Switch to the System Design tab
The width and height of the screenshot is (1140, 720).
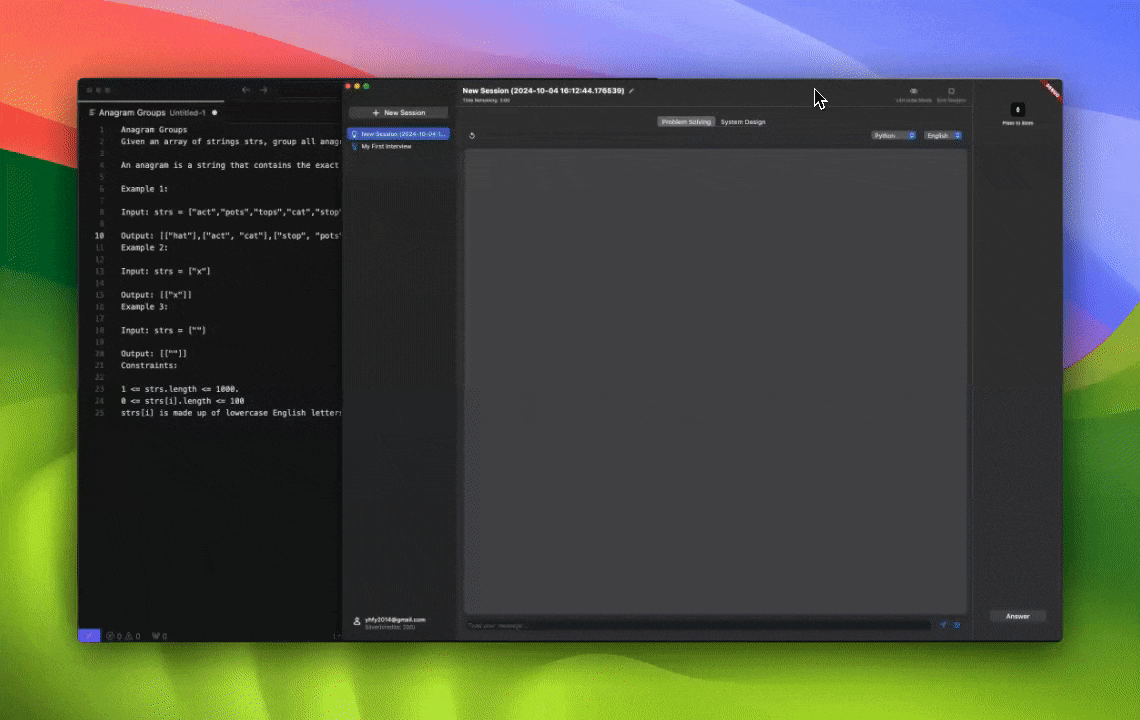click(743, 122)
